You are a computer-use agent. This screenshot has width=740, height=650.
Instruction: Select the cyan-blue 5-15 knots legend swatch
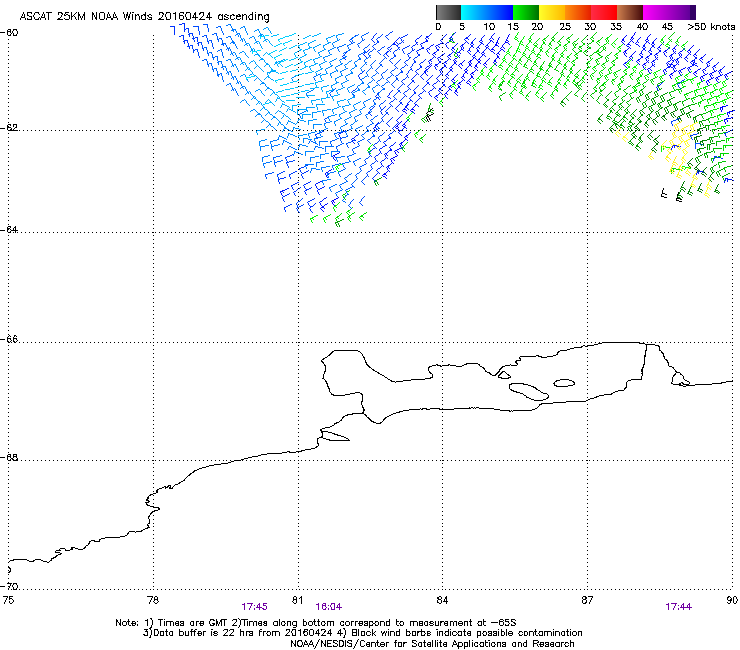tap(487, 12)
